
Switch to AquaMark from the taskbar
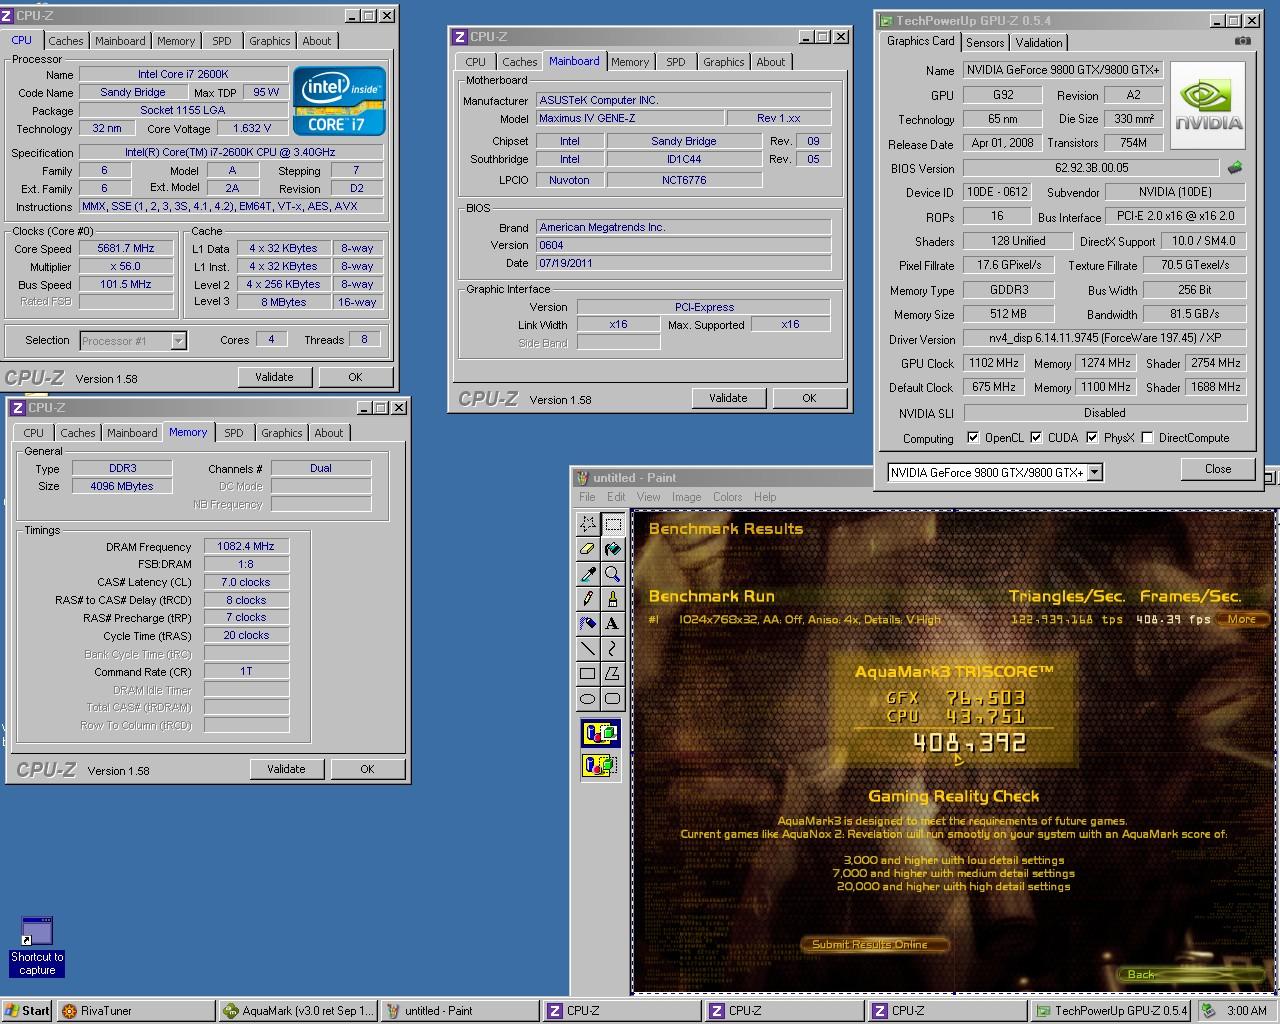pos(298,1011)
